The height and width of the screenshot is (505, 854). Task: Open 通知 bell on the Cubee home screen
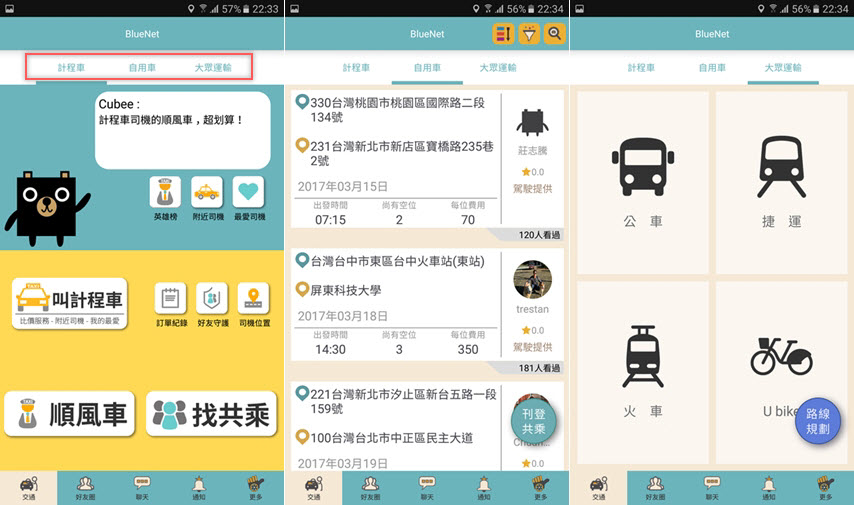click(x=199, y=488)
